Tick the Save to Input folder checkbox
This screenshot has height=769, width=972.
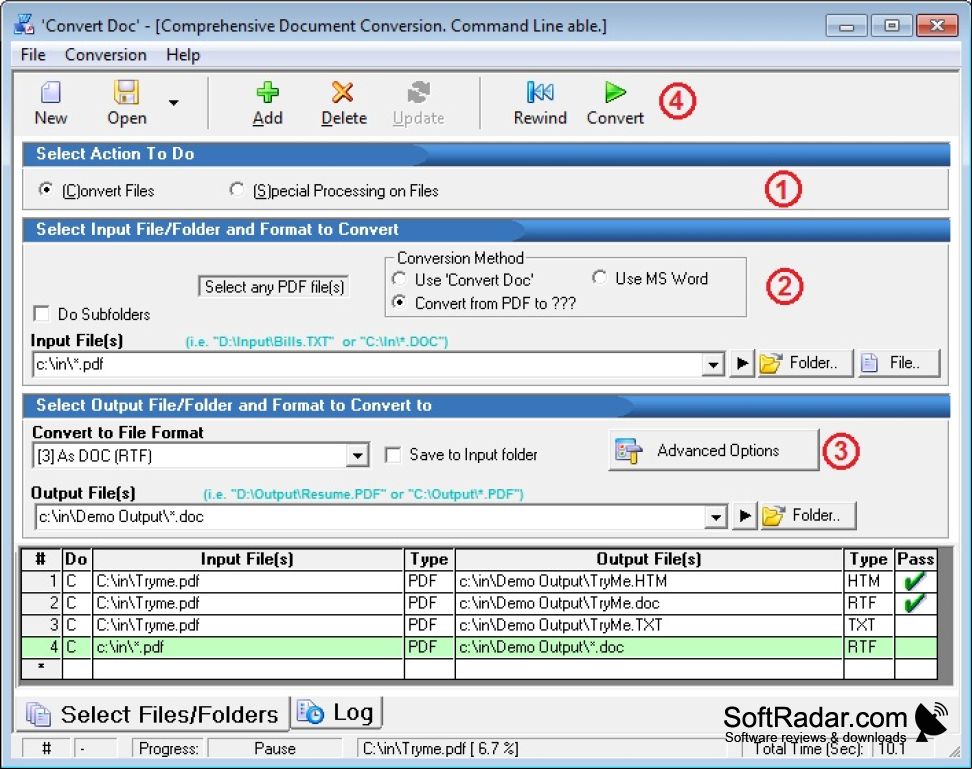coord(392,455)
